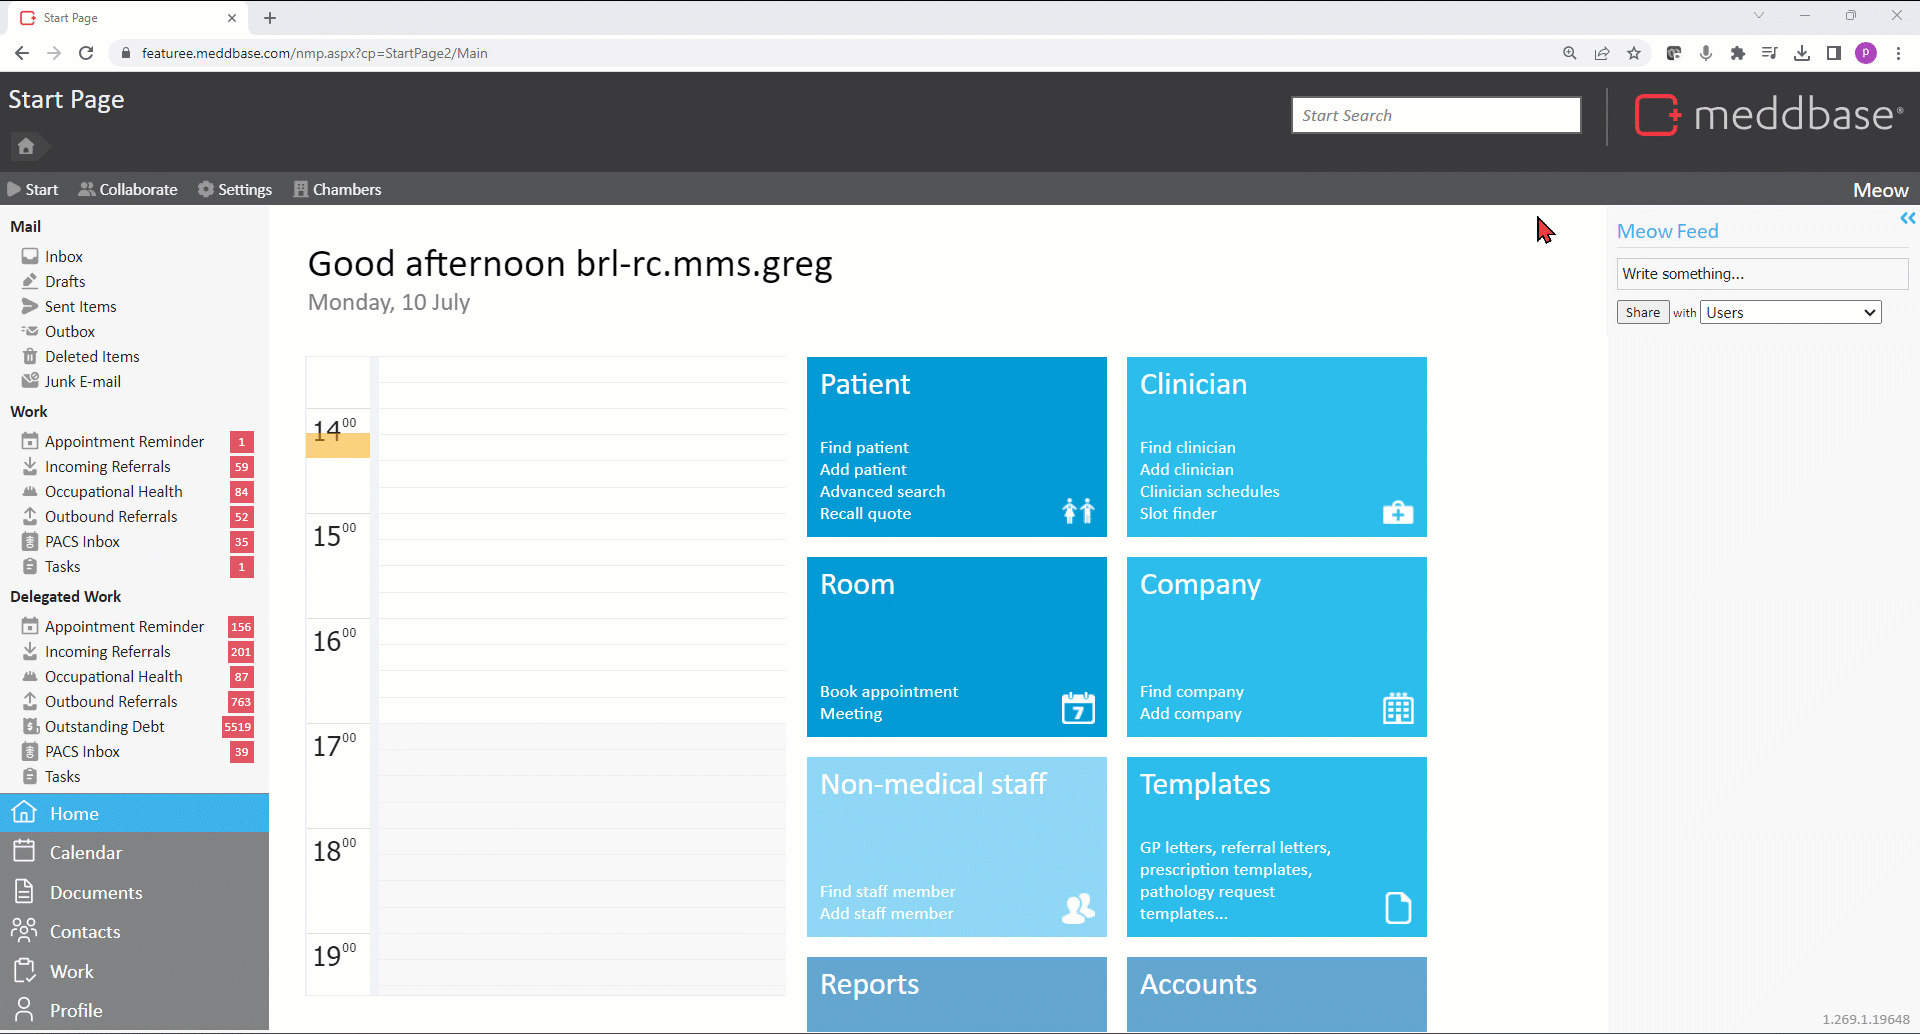This screenshot has width=1920, height=1034.
Task: Open the Settings menu
Action: [x=235, y=189]
